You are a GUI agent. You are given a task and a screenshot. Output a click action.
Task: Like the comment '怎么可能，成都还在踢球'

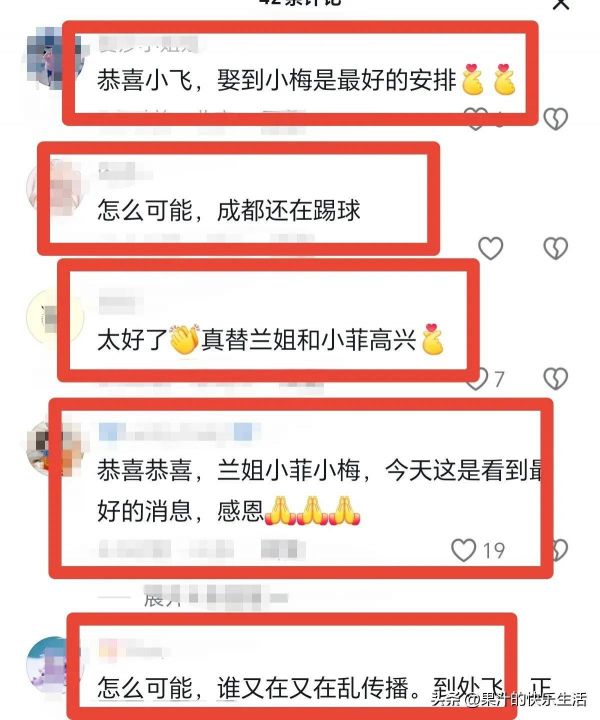coord(490,248)
